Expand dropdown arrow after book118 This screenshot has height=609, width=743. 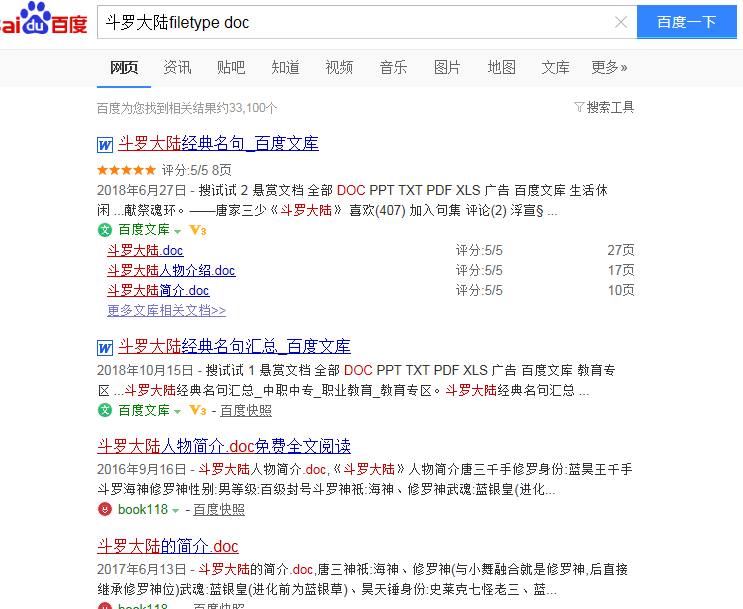coord(176,511)
